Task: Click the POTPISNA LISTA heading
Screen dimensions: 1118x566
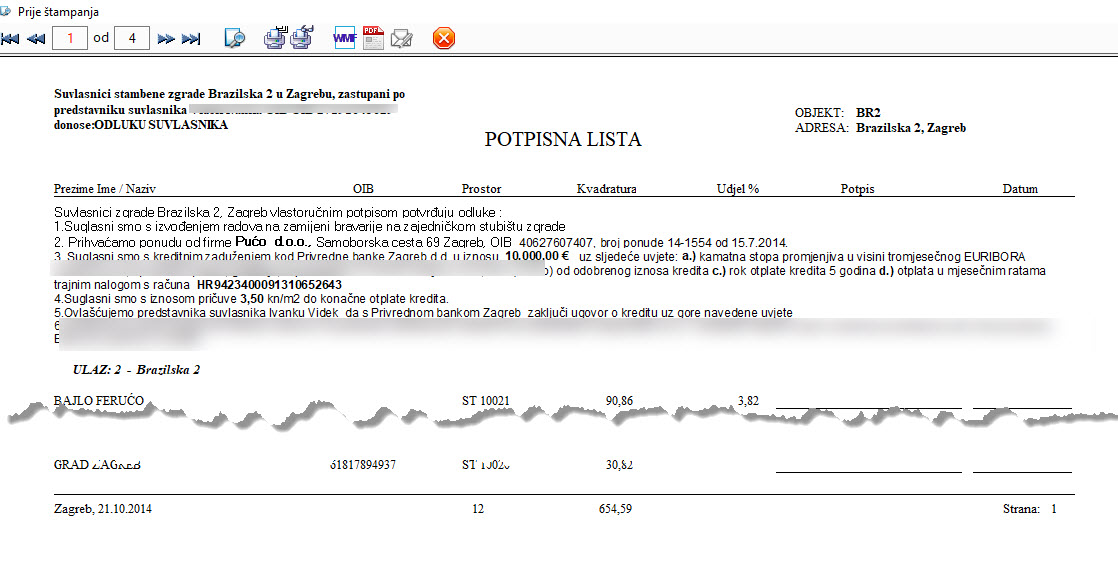Action: [563, 140]
